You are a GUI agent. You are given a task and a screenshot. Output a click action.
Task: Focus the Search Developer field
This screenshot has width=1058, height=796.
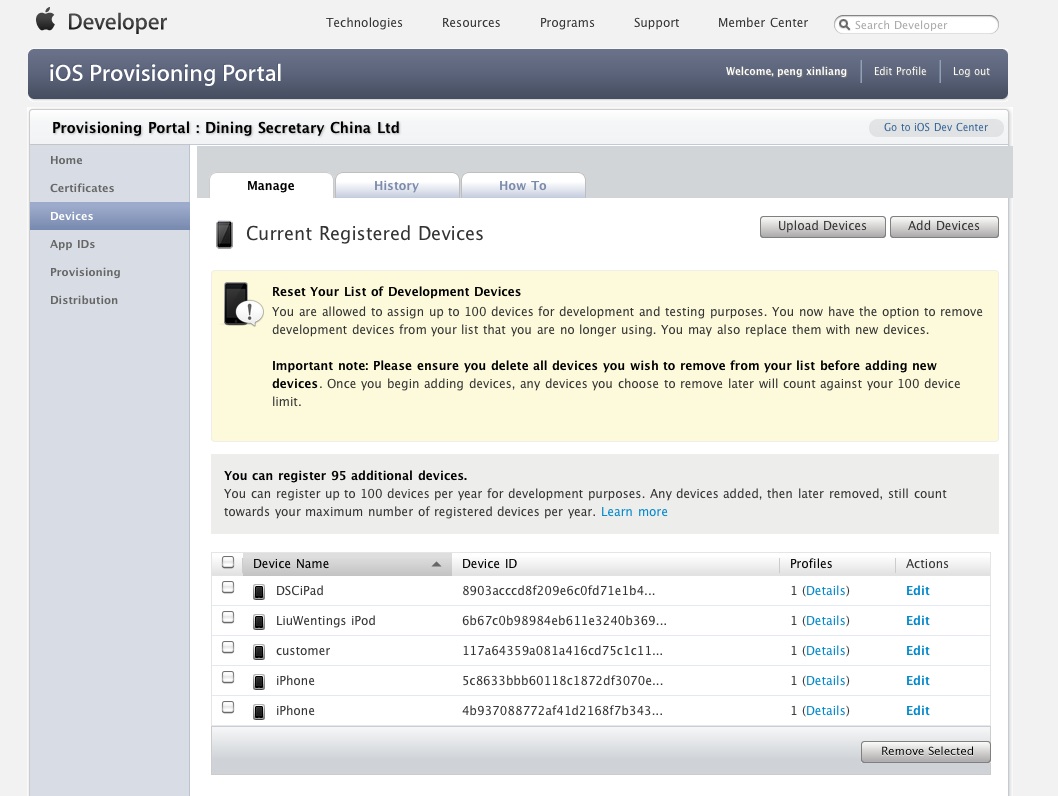(916, 25)
